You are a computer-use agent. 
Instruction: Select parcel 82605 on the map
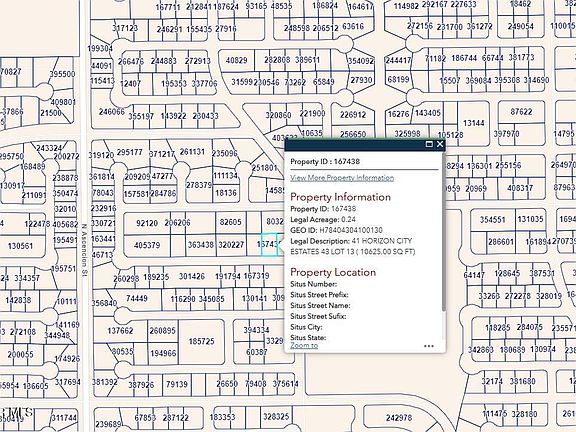230,222
